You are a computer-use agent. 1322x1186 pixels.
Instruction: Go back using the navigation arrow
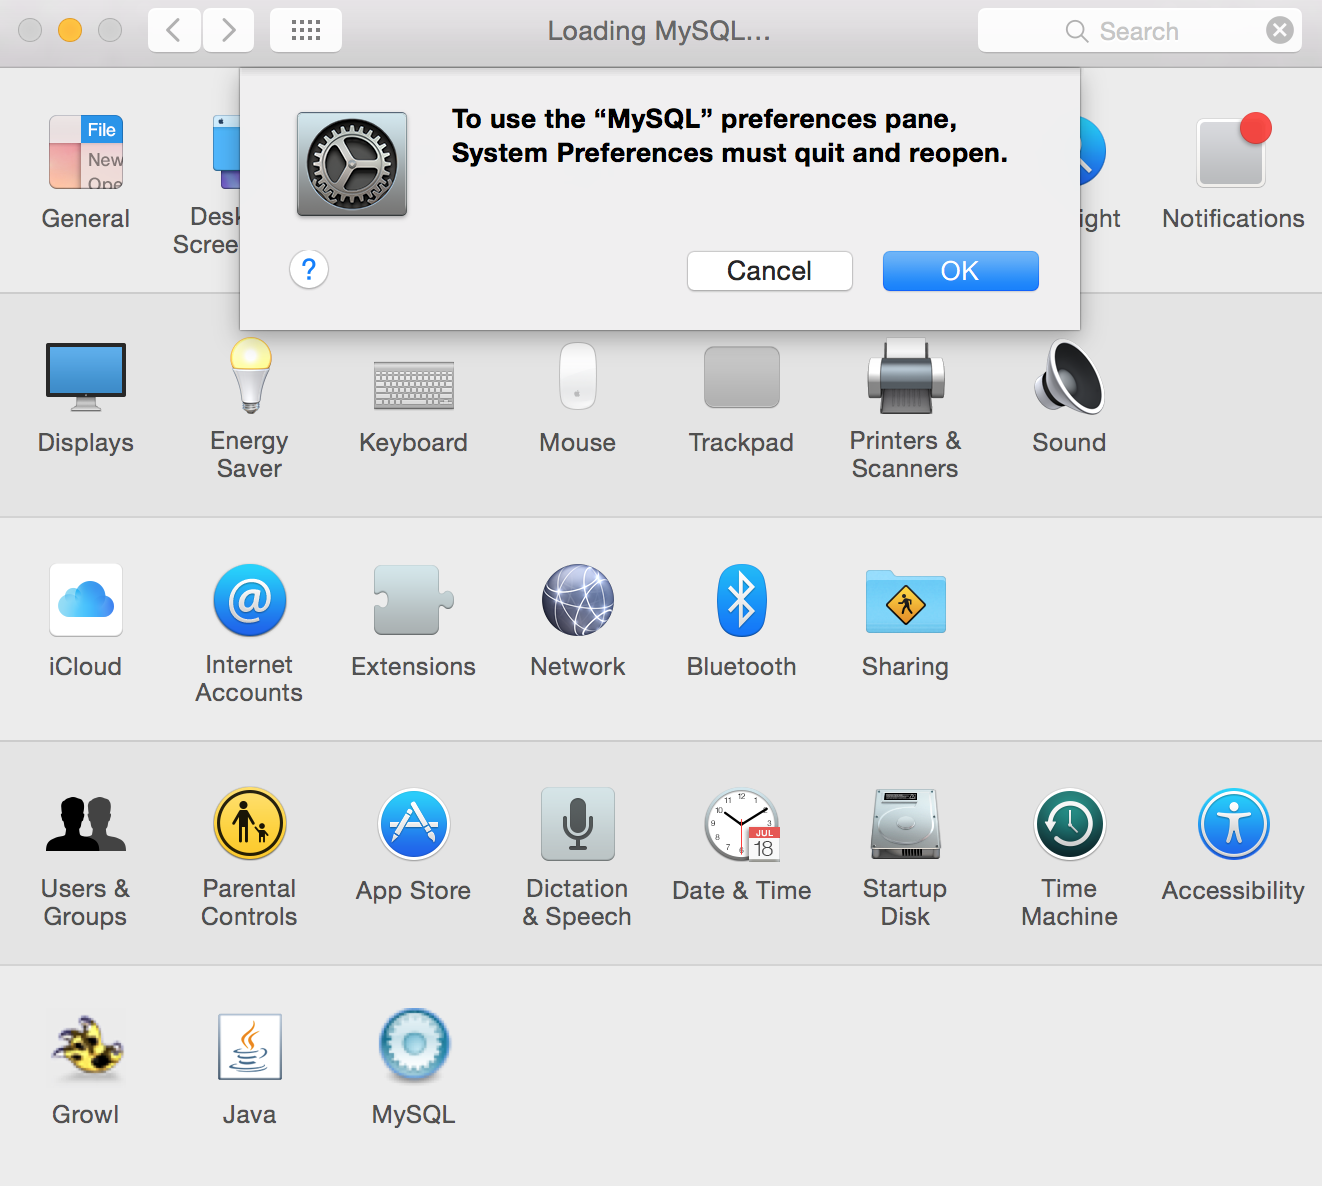(x=173, y=30)
